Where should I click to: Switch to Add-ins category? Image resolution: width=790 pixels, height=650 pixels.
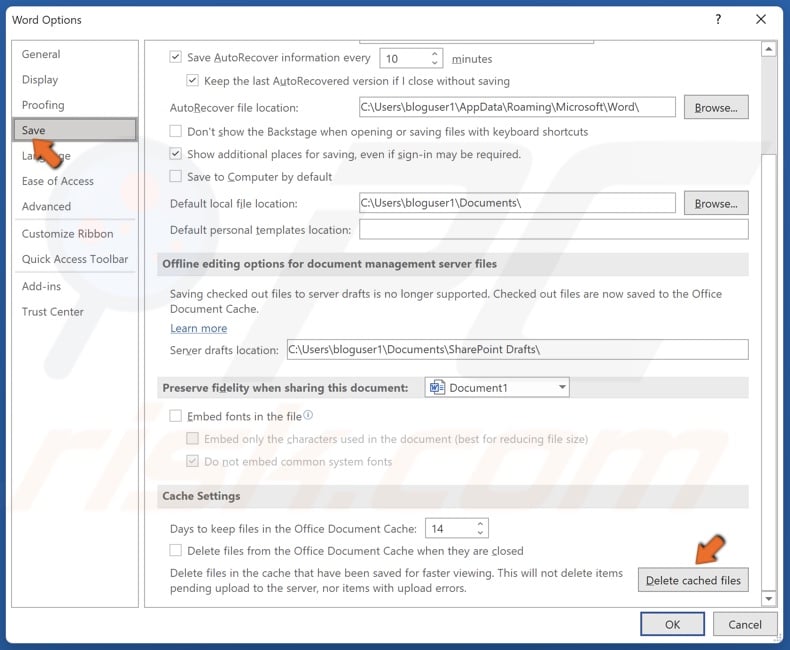pos(75,286)
